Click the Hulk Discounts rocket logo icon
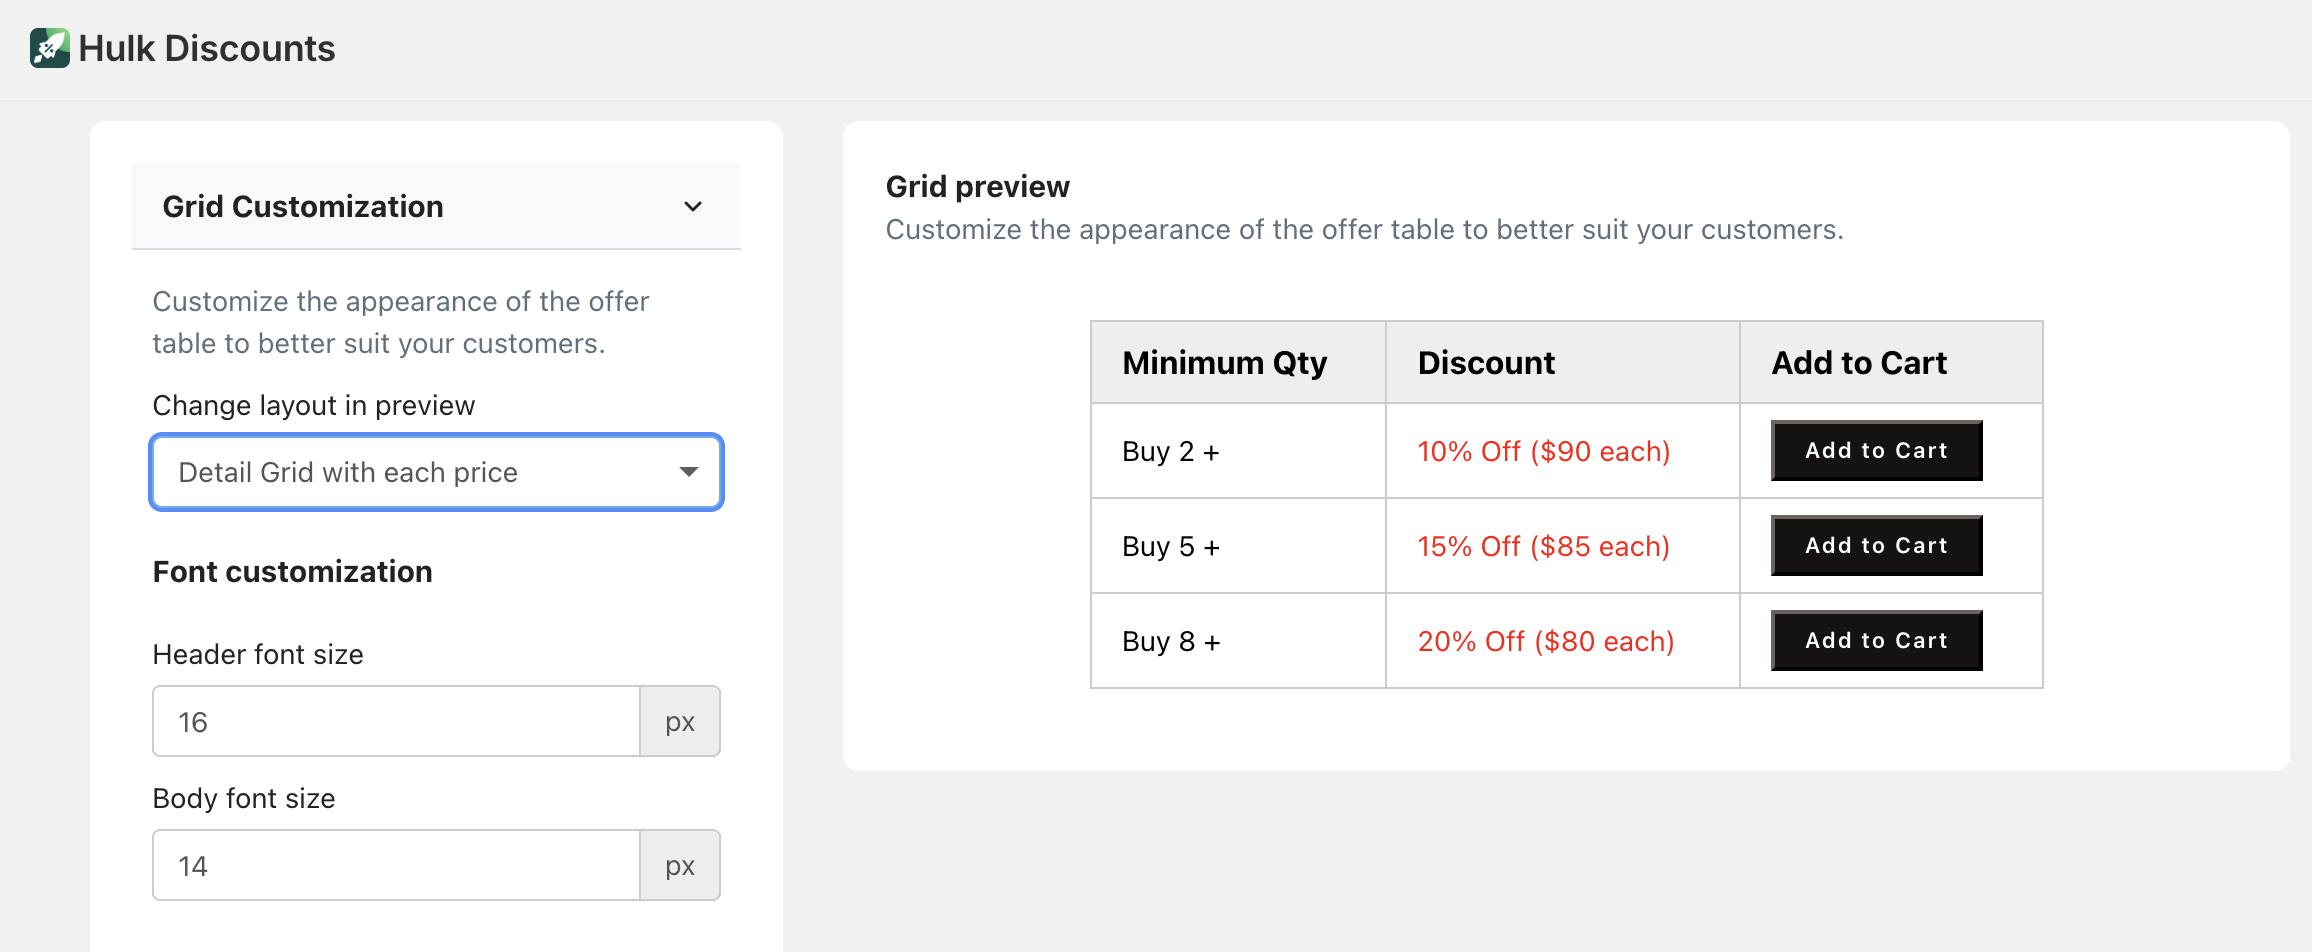The height and width of the screenshot is (952, 2312). click(x=50, y=48)
